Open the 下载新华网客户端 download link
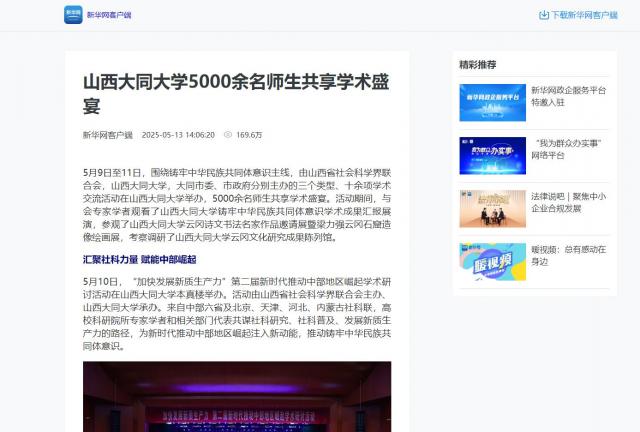640x432 pixels. (584, 15)
